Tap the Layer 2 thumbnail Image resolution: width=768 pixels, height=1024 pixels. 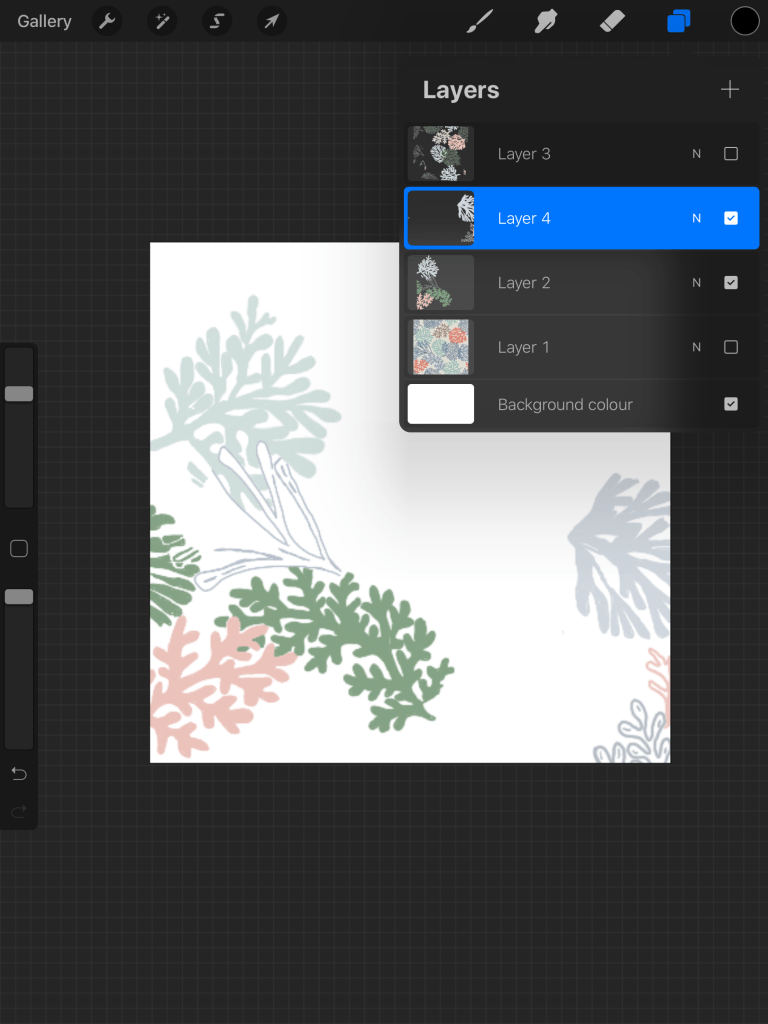(441, 283)
